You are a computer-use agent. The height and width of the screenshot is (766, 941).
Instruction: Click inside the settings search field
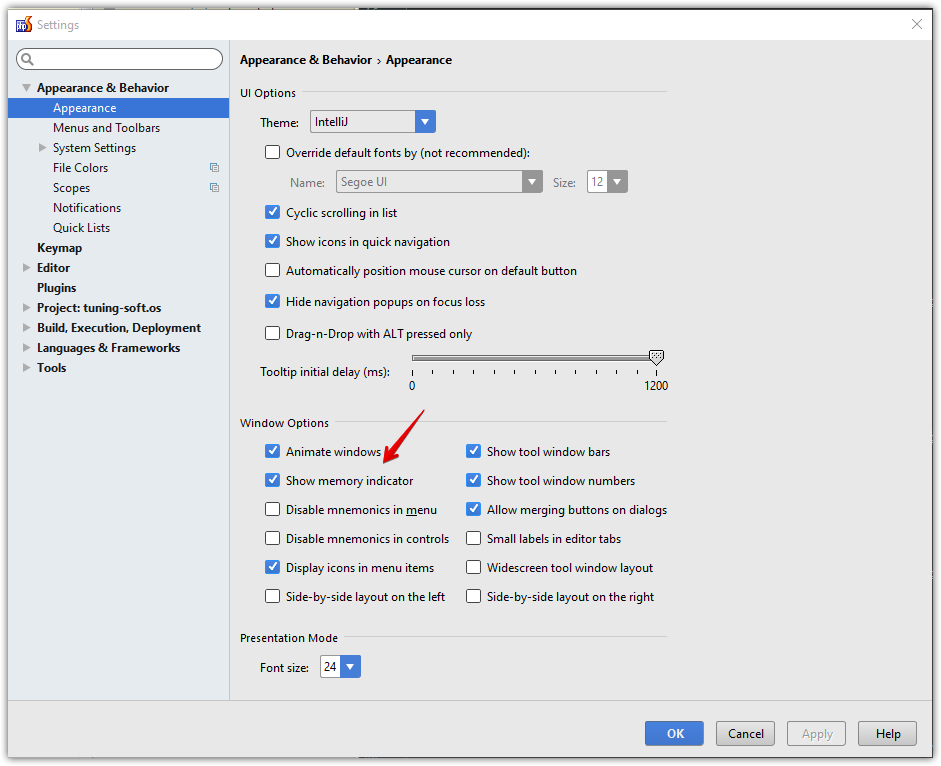pyautogui.click(x=120, y=59)
